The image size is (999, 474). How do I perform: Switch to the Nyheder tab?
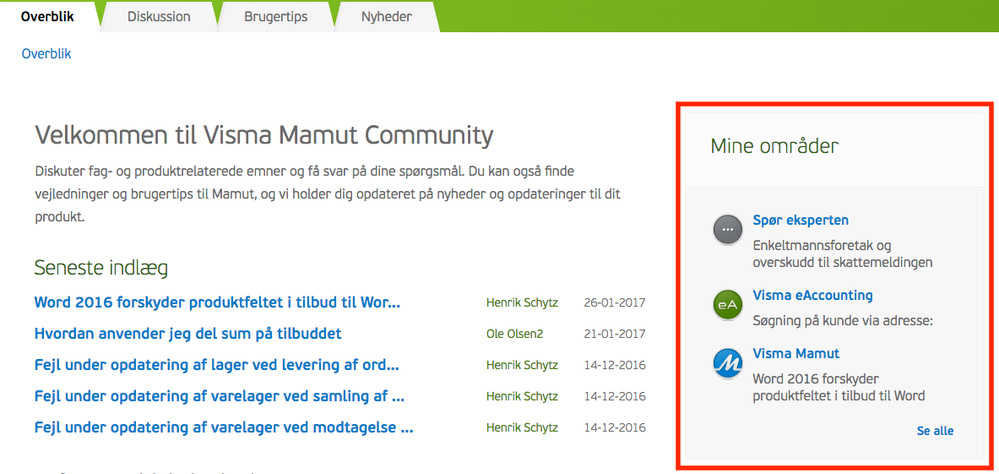(x=386, y=17)
